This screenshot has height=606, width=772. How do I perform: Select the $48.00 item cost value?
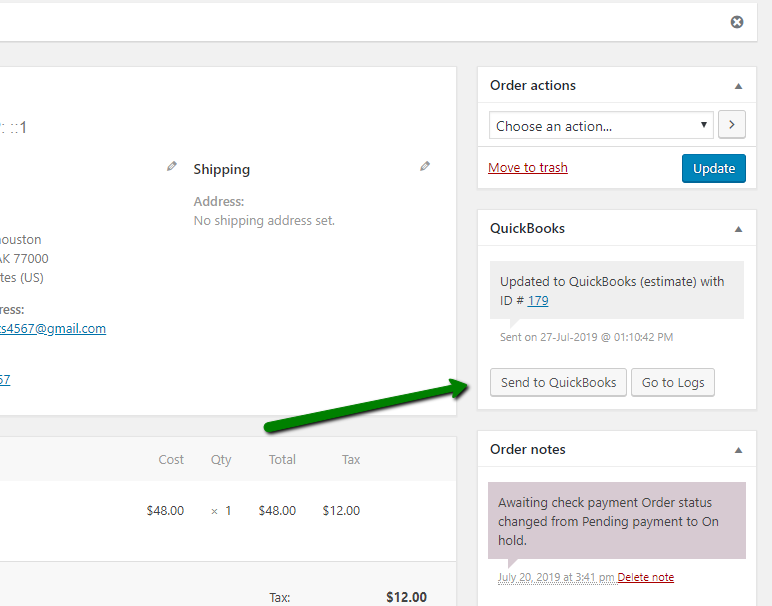(x=165, y=510)
